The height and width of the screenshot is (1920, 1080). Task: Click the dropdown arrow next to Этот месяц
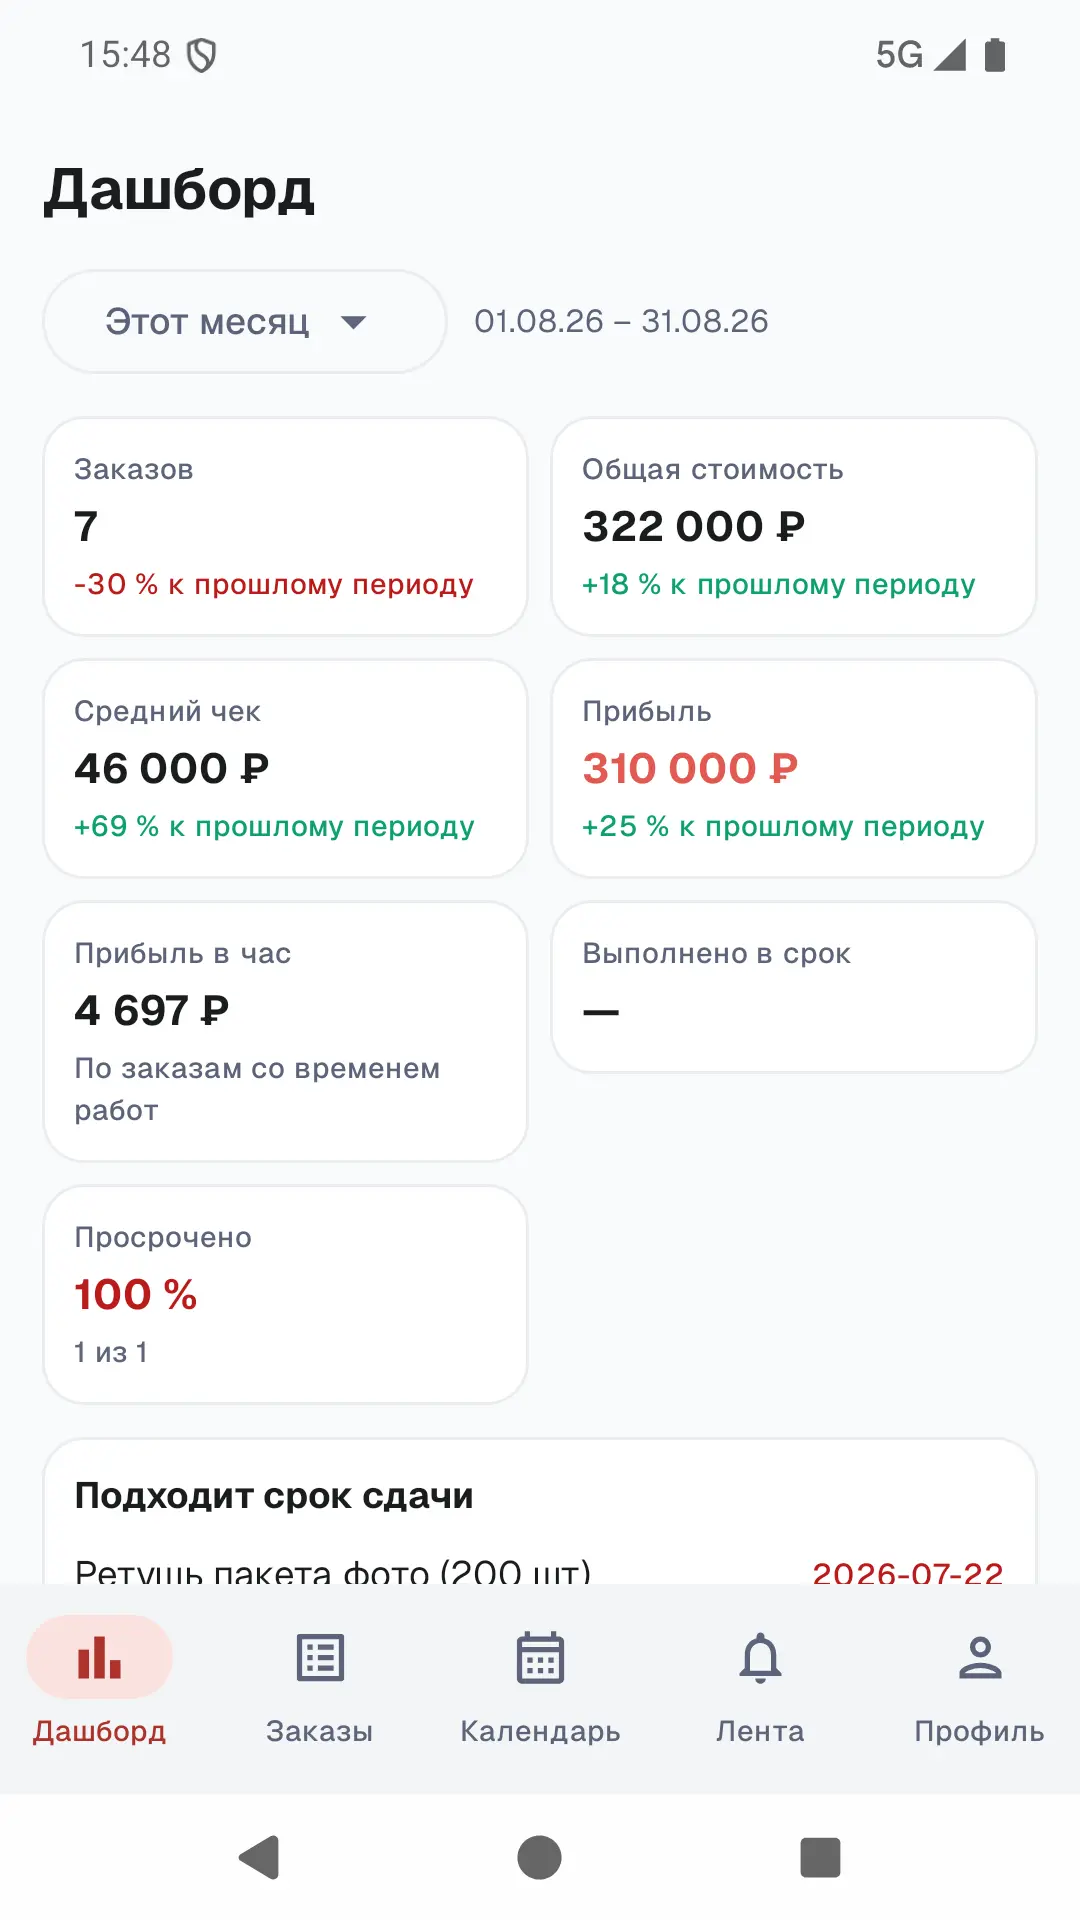coord(353,322)
